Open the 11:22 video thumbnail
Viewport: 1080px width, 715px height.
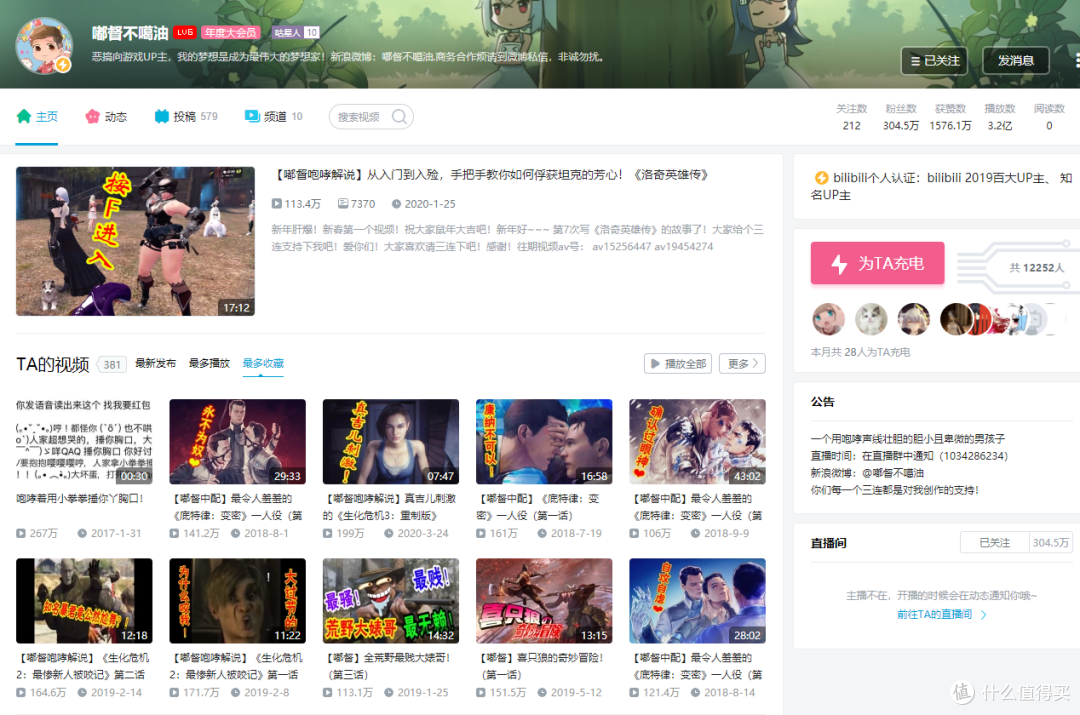tap(238, 601)
